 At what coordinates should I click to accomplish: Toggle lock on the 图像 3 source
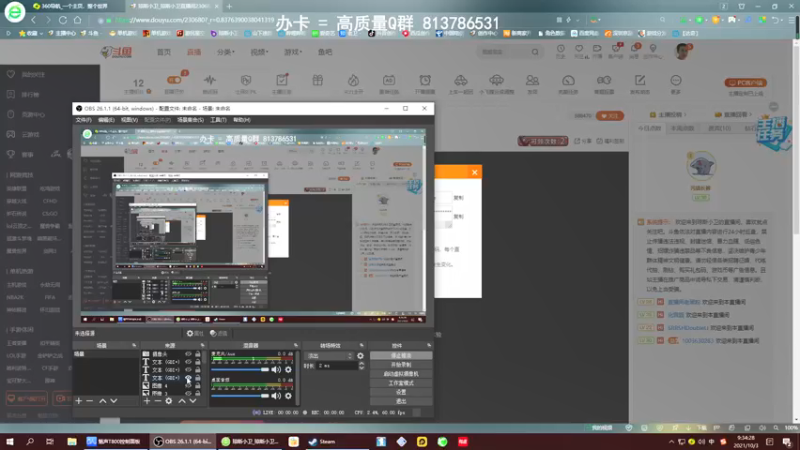click(x=198, y=393)
